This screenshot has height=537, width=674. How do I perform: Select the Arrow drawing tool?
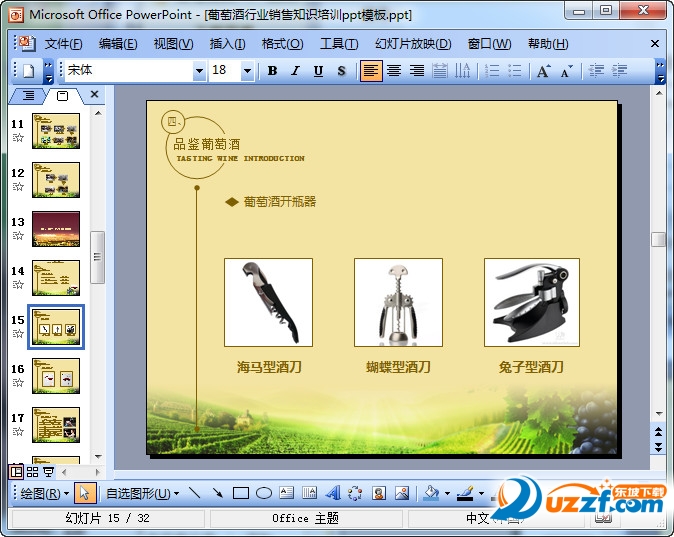(218, 493)
